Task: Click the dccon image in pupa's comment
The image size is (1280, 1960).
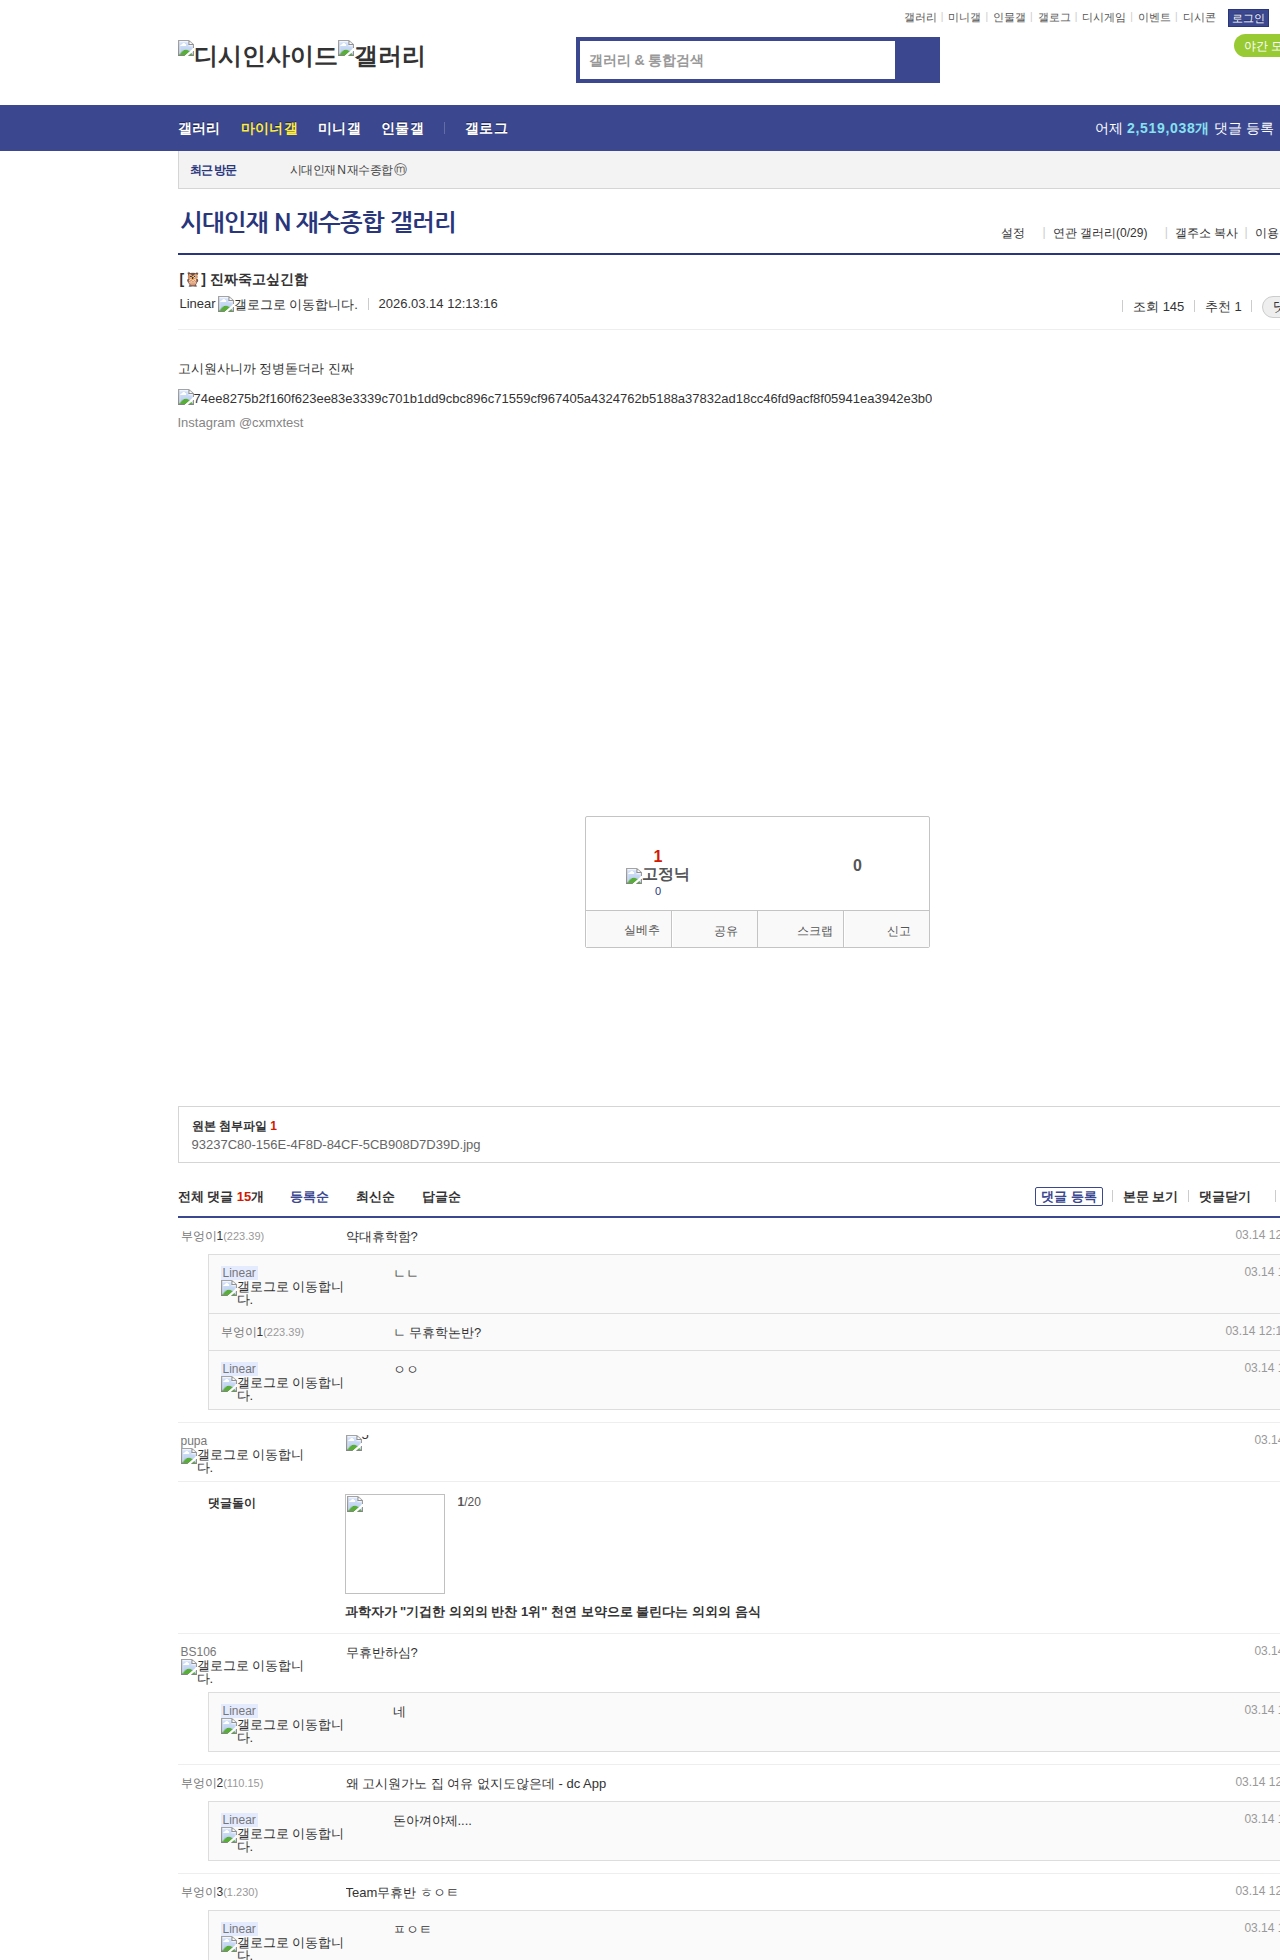Action: point(355,1443)
